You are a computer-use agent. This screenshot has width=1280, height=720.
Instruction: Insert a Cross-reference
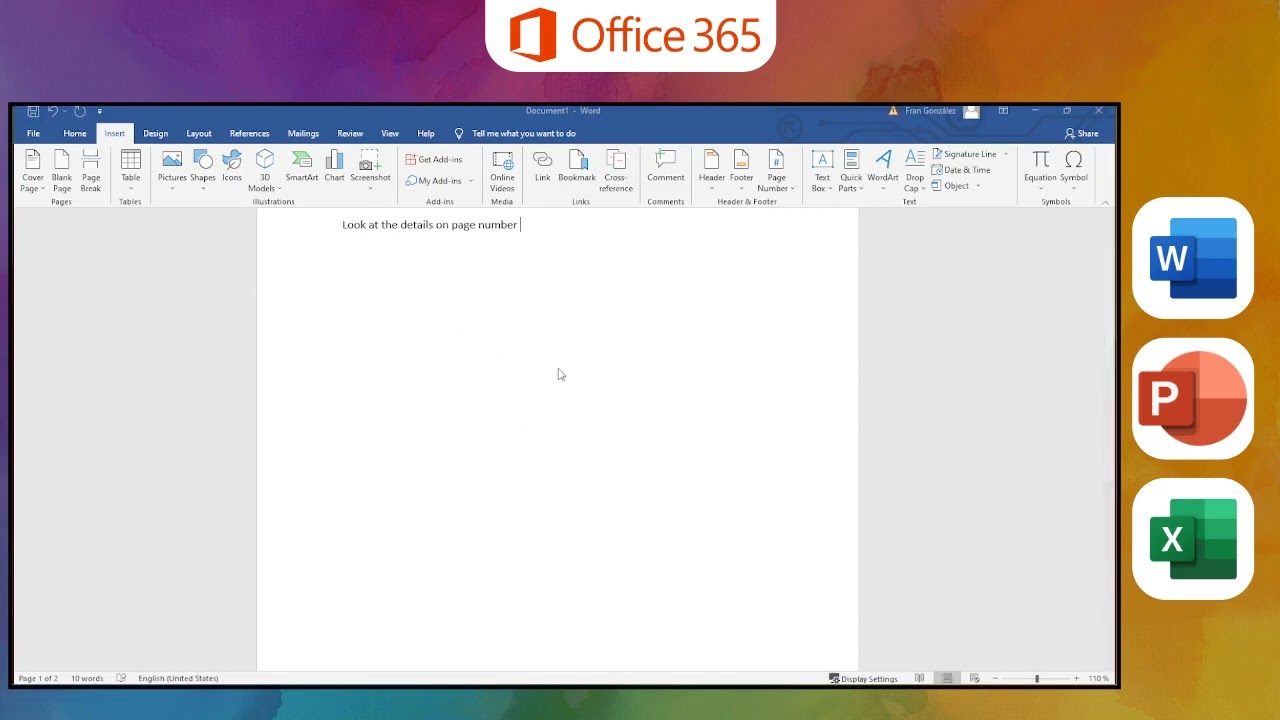click(616, 171)
